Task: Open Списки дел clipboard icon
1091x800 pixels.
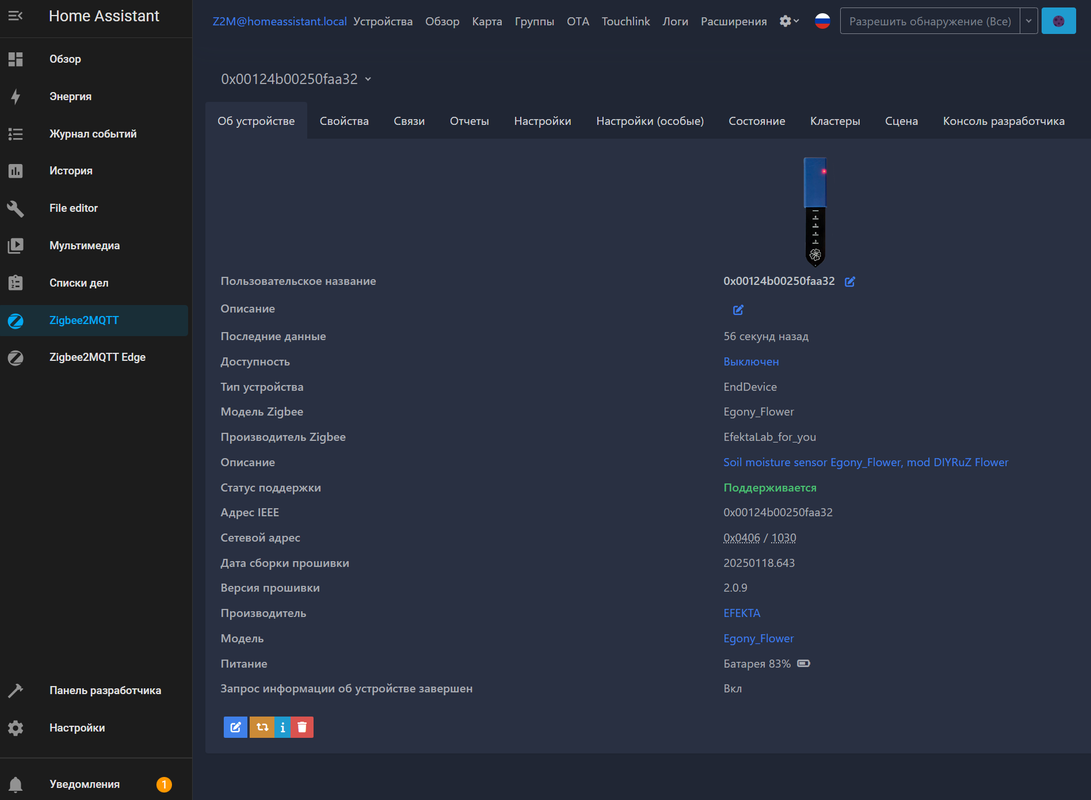Action: [x=15, y=283]
